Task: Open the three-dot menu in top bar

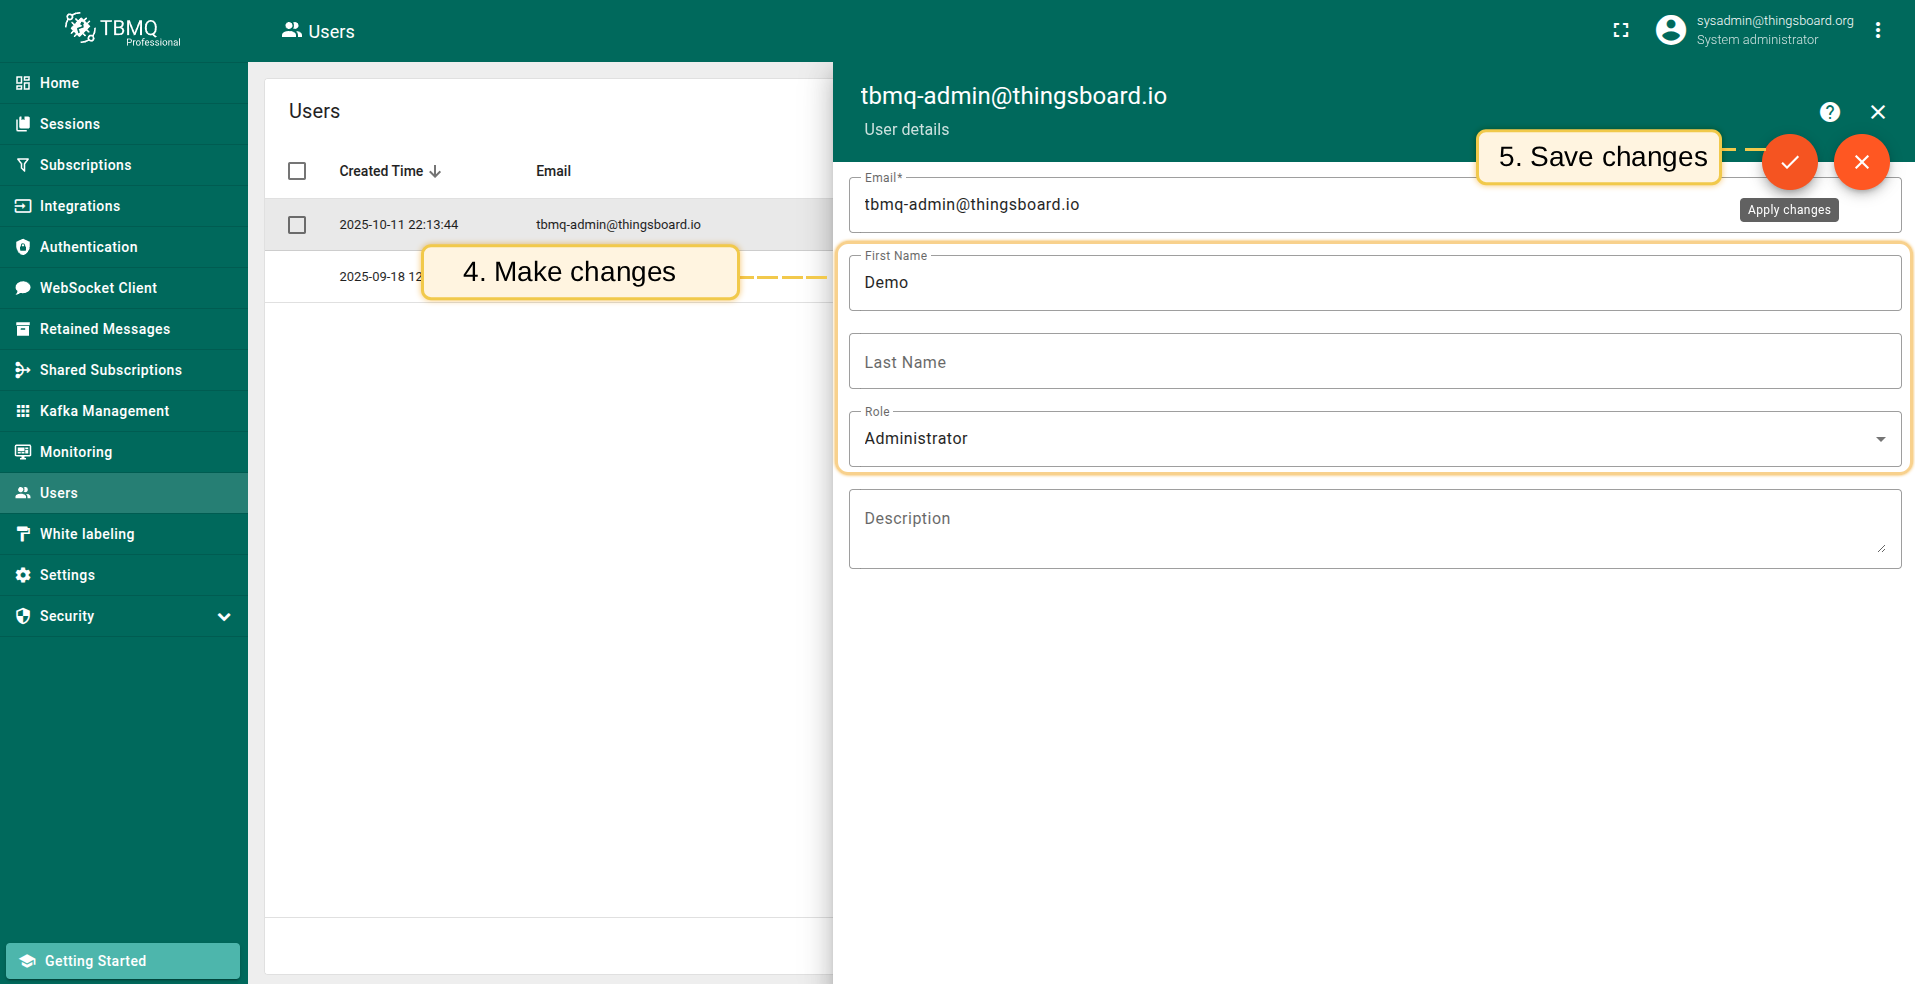Action: point(1878,31)
